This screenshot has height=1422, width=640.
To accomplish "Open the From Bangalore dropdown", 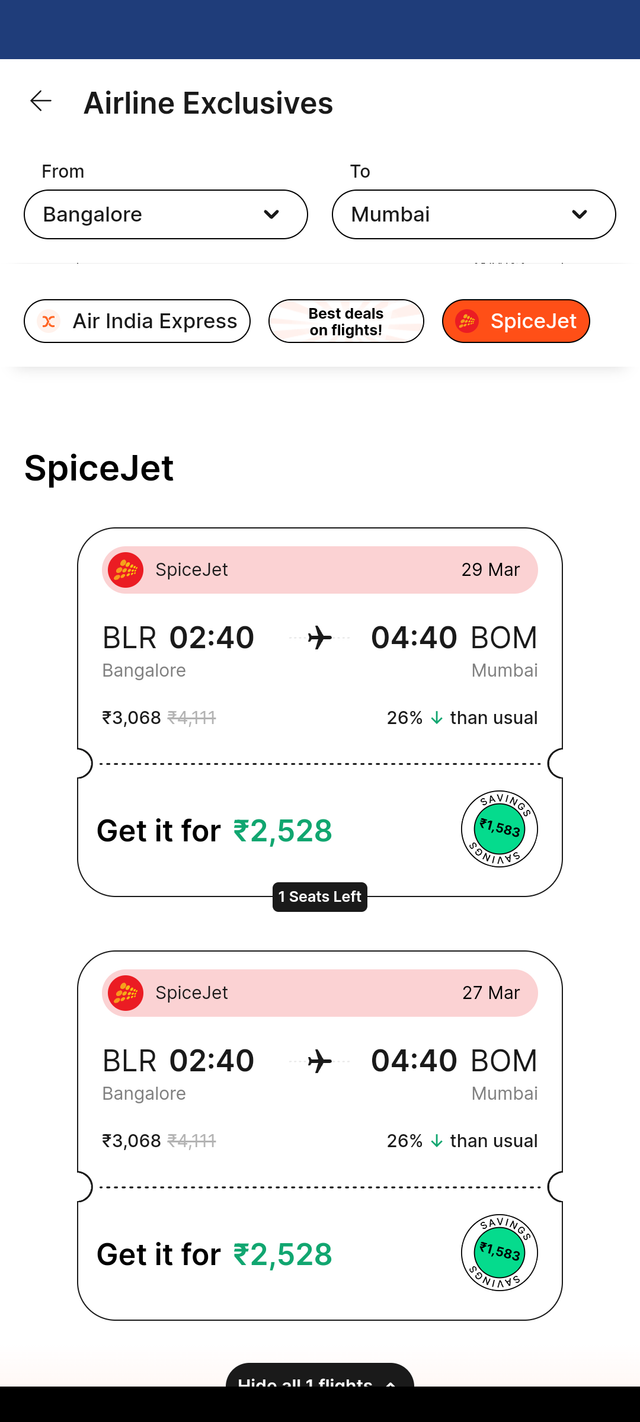I will (166, 214).
